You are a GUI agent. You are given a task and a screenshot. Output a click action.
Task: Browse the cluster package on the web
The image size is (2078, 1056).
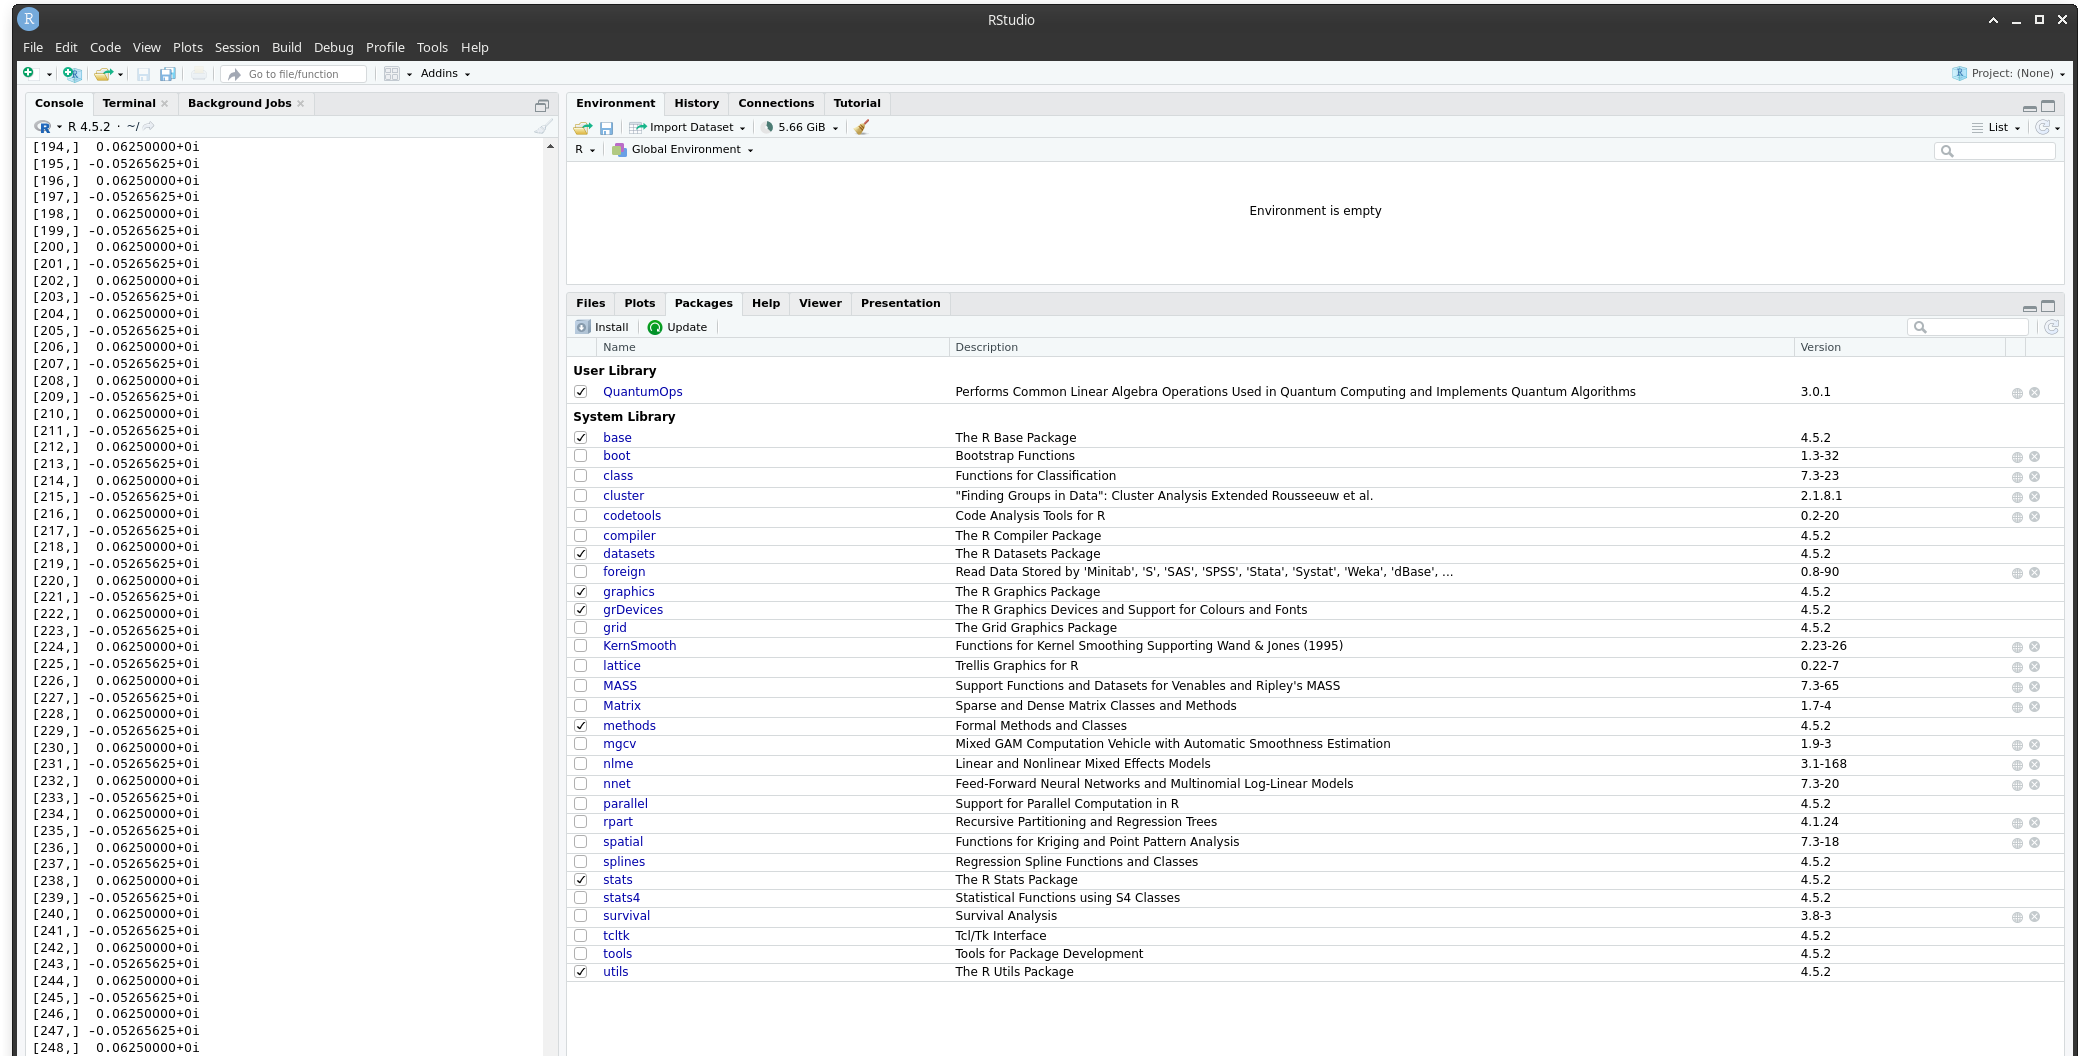pos(2017,497)
